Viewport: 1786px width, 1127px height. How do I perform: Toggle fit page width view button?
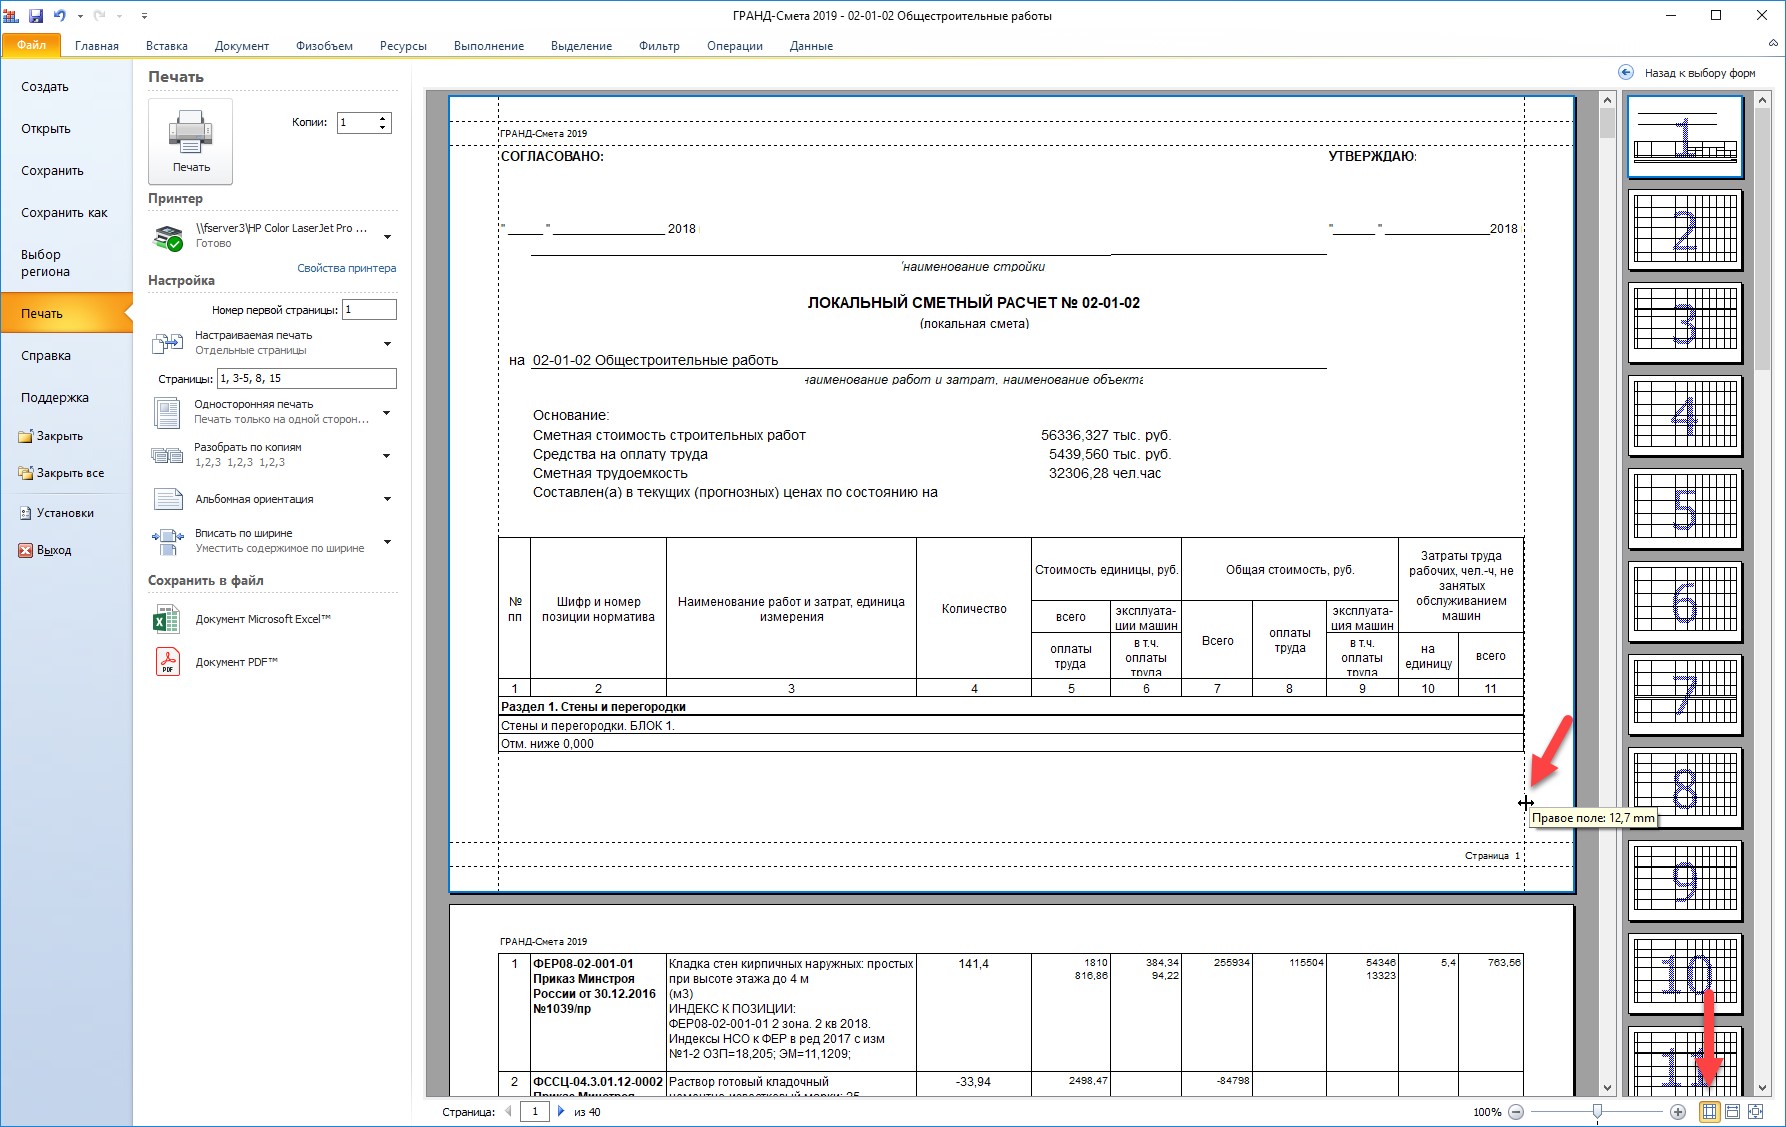pos(1732,1112)
